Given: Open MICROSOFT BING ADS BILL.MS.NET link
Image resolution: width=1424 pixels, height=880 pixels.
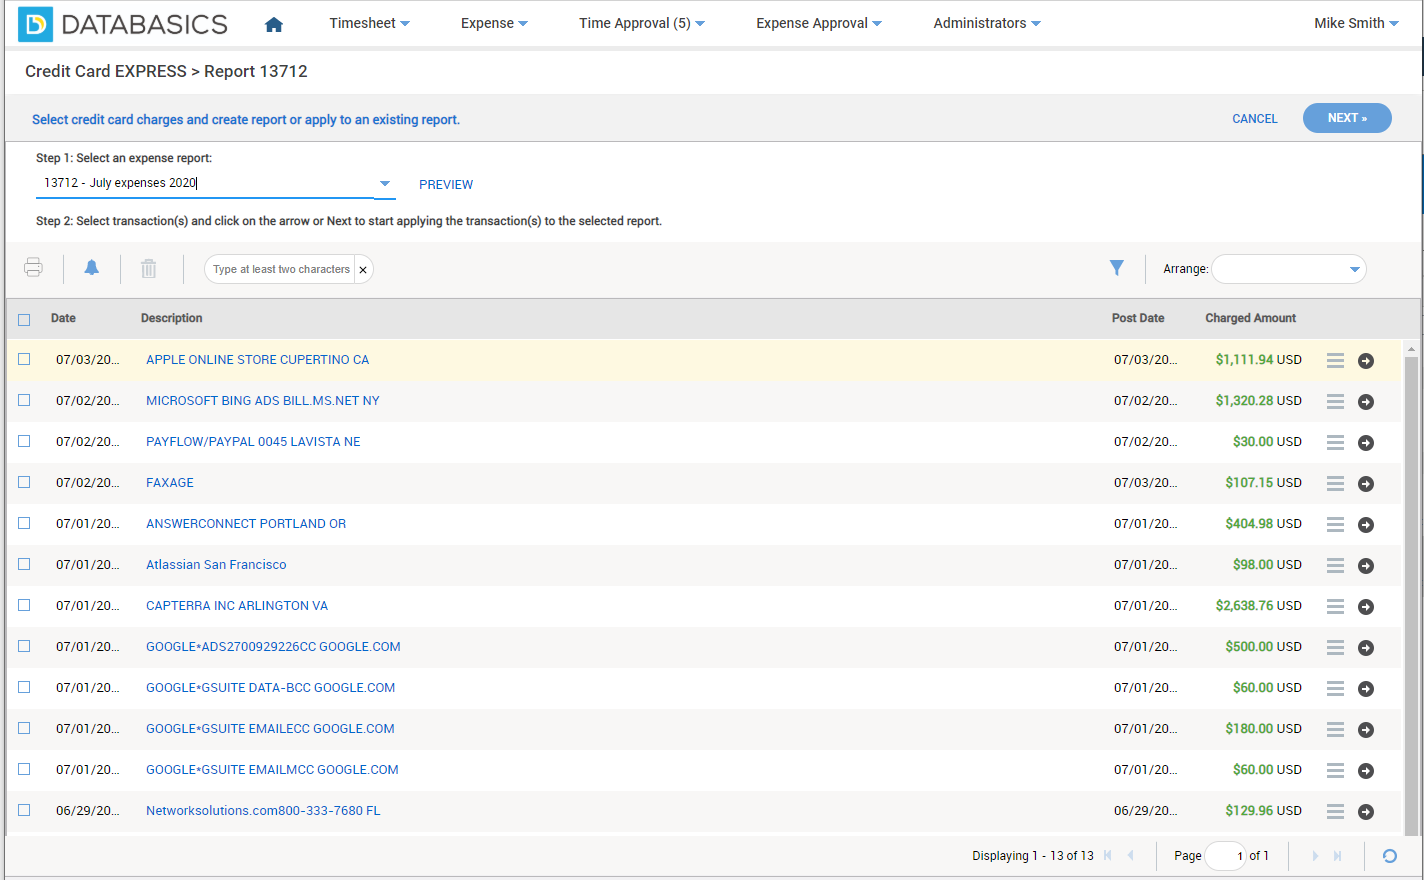Looking at the screenshot, I should coord(263,401).
